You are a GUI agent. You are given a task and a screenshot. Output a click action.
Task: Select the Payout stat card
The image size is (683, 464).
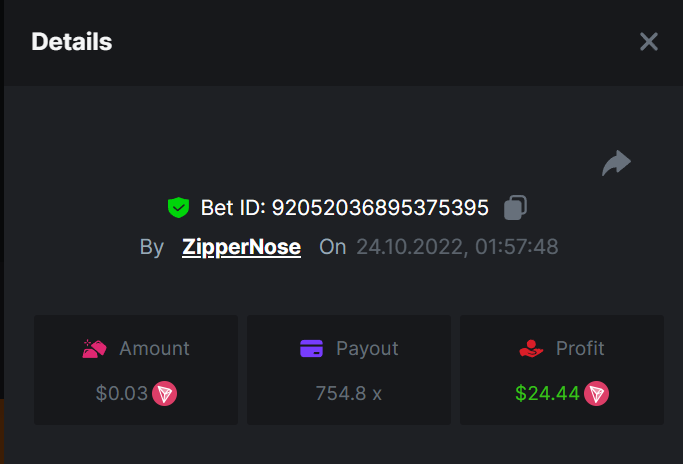pos(349,370)
